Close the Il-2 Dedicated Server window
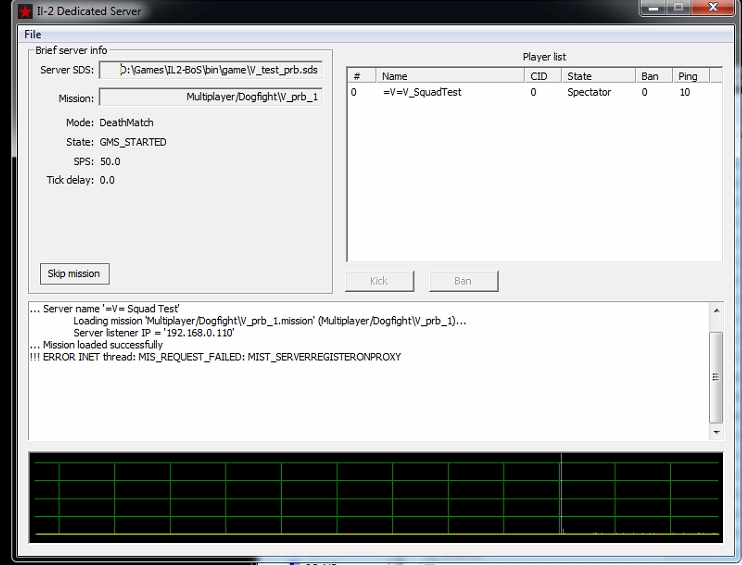The width and height of the screenshot is (742, 565). tap(713, 8)
